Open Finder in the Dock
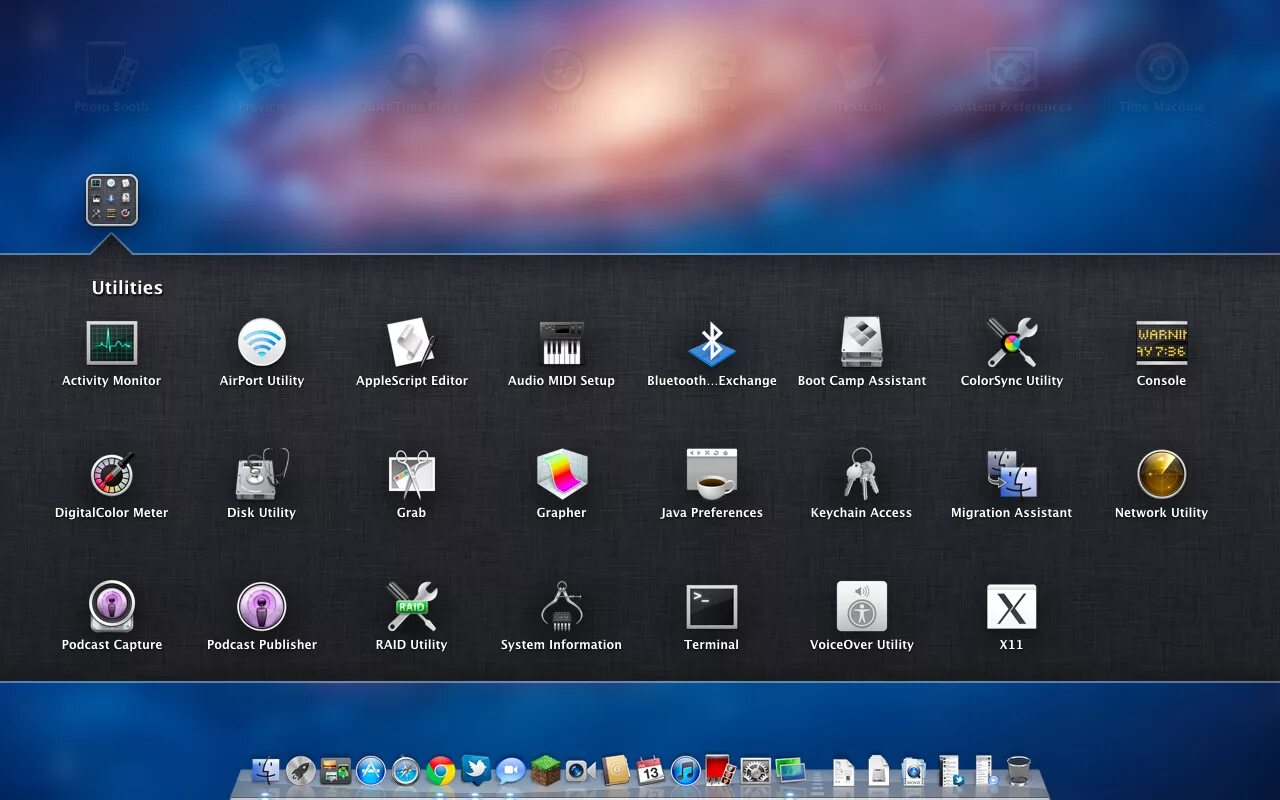The width and height of the screenshot is (1280, 800). click(x=266, y=771)
